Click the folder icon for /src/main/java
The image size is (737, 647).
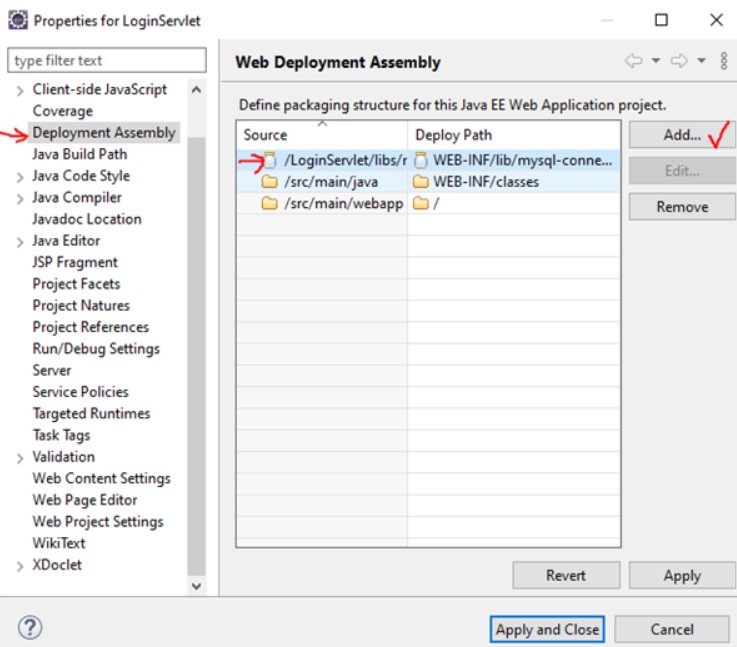point(269,182)
